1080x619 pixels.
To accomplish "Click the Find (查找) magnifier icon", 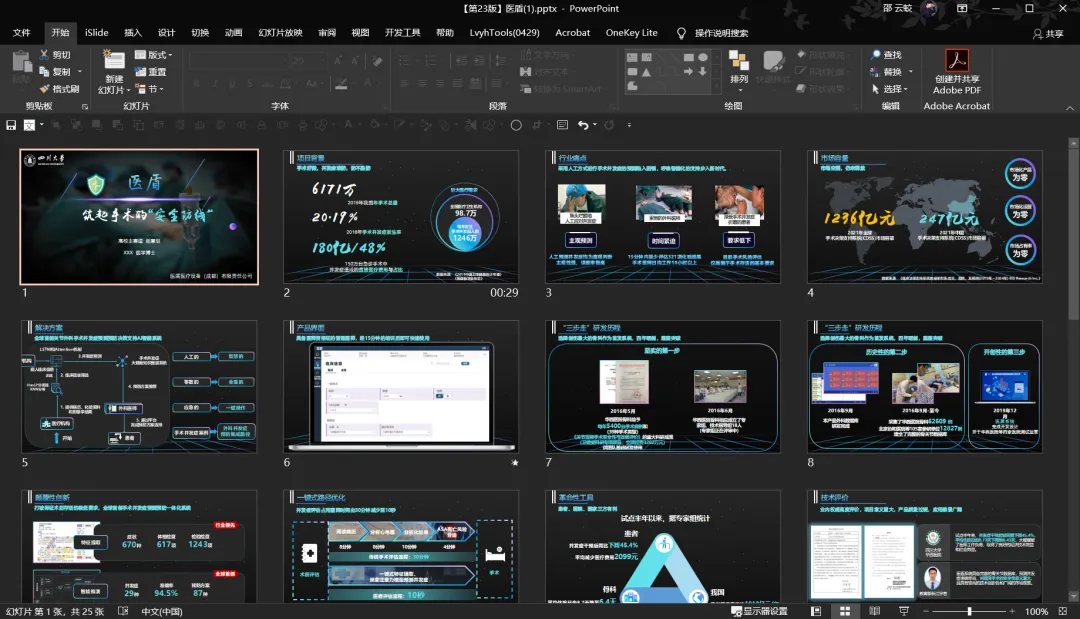I will [x=875, y=54].
